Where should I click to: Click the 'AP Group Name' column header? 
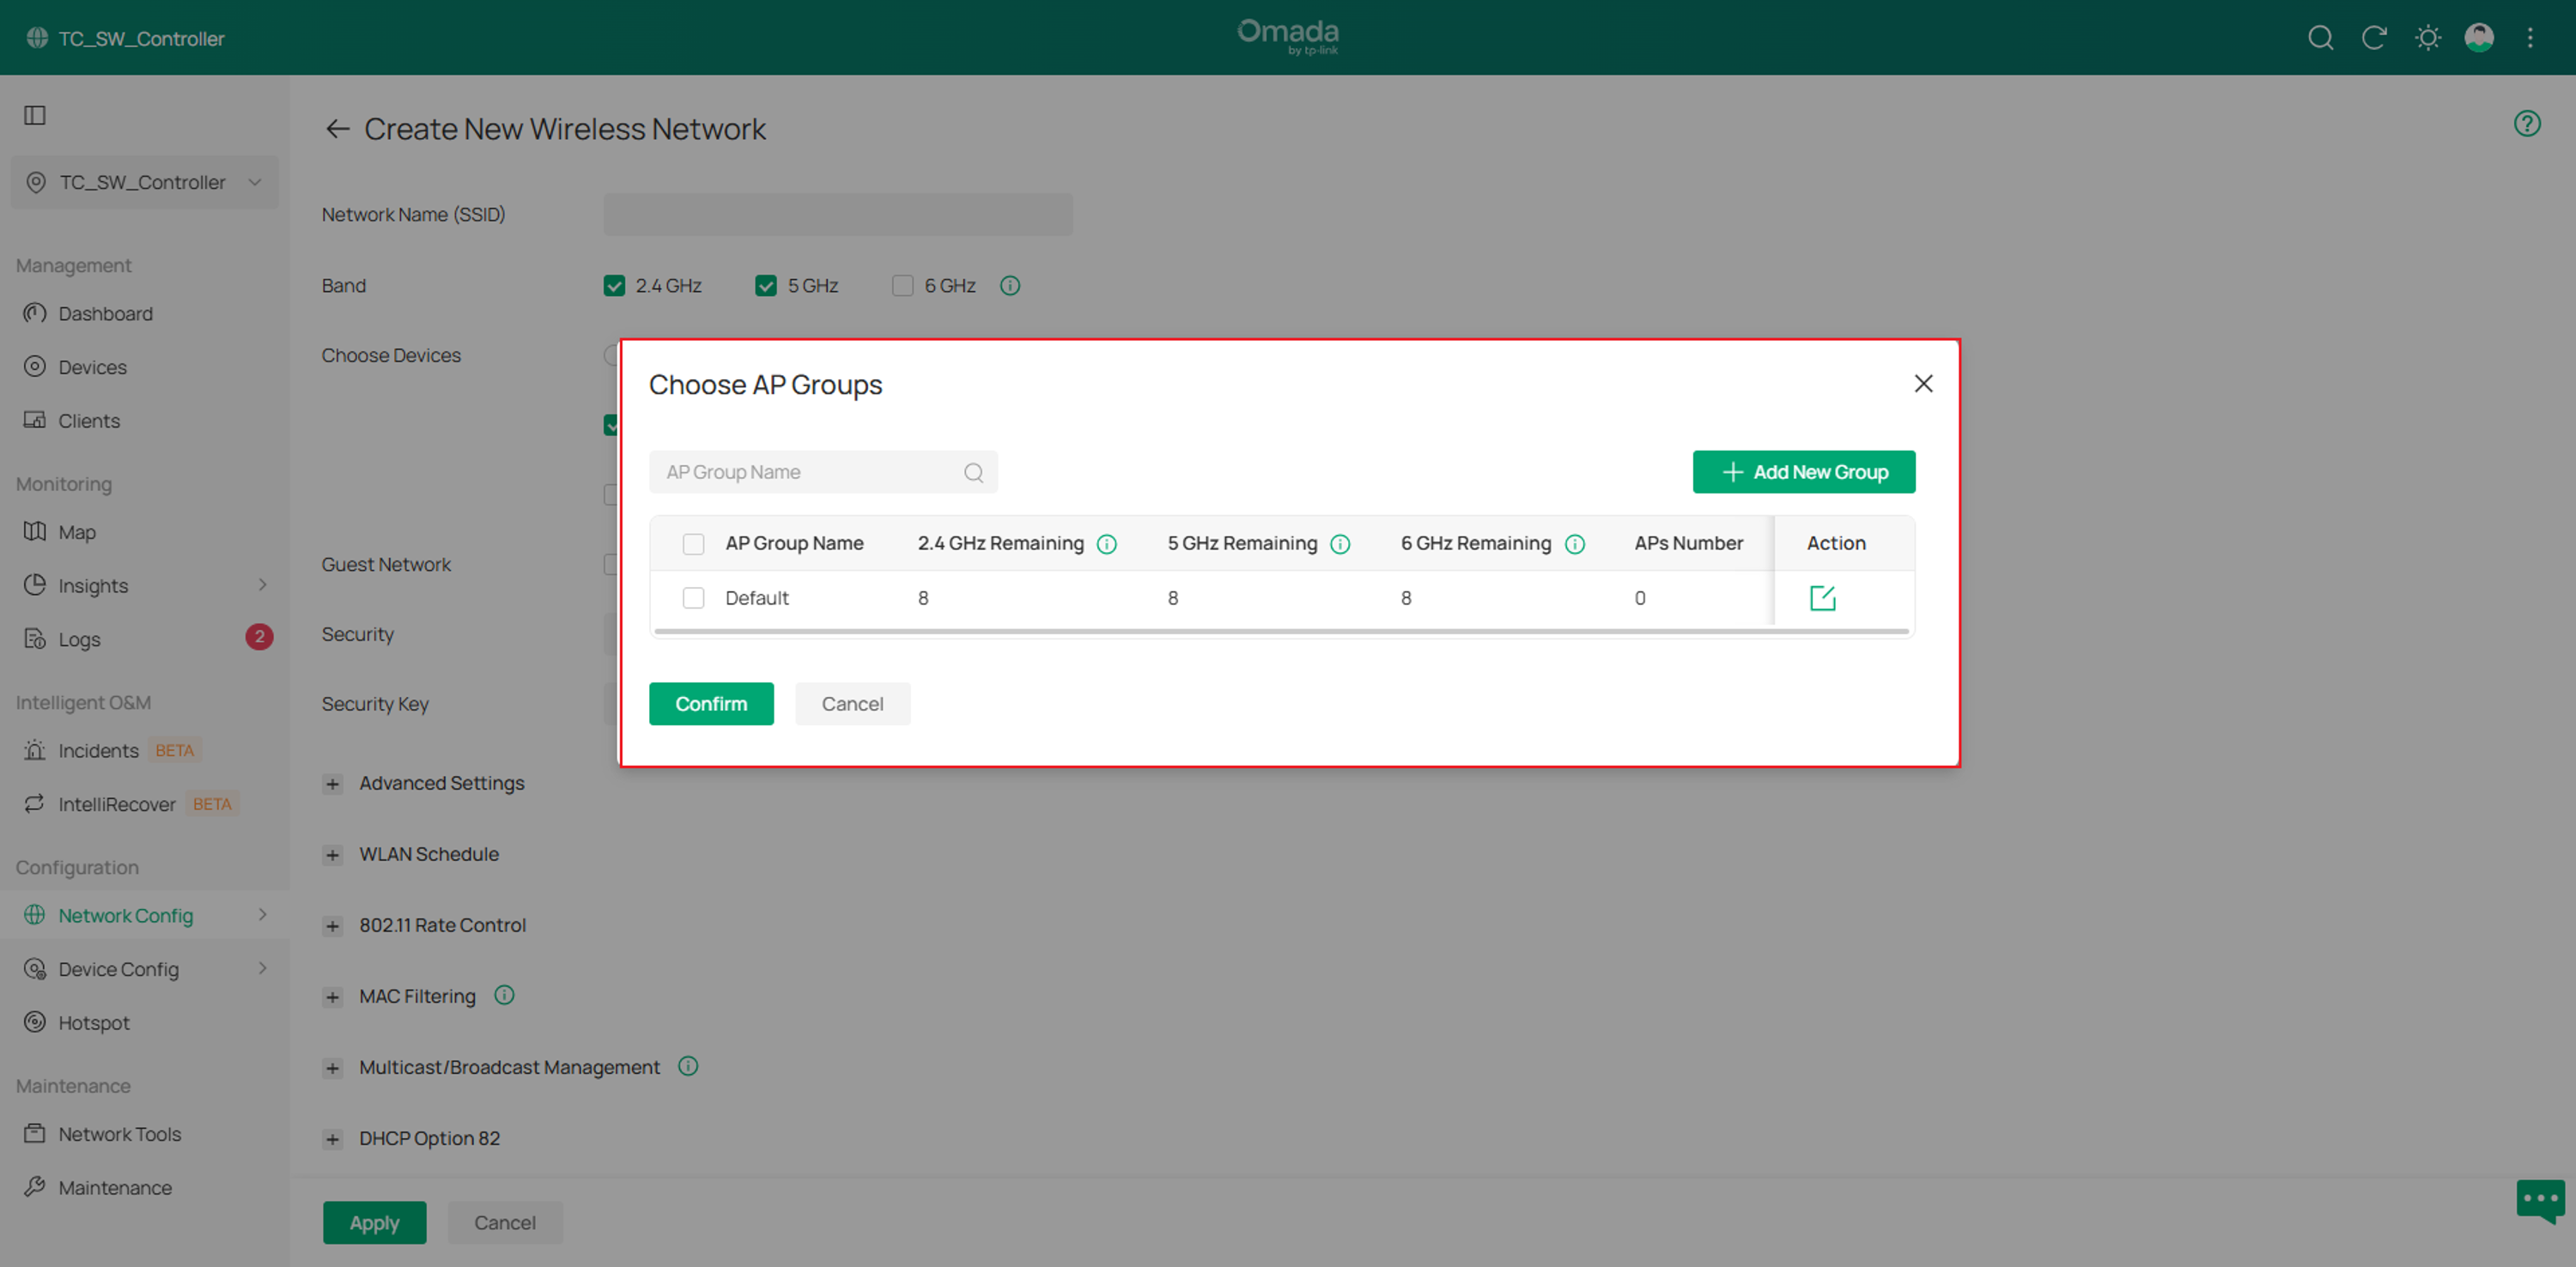pos(794,544)
